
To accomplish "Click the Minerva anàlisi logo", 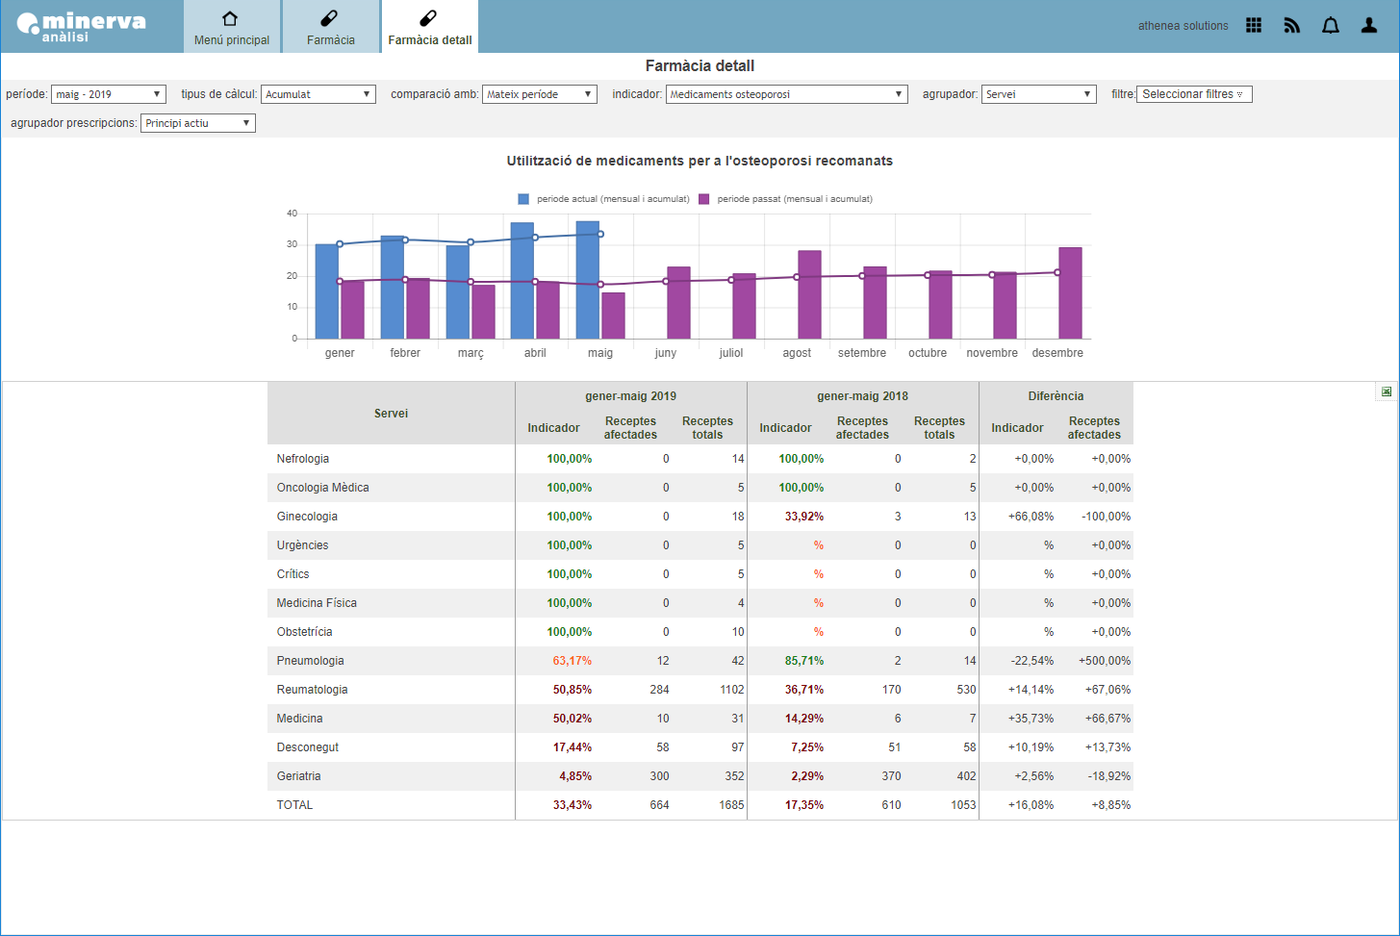I will point(81,27).
